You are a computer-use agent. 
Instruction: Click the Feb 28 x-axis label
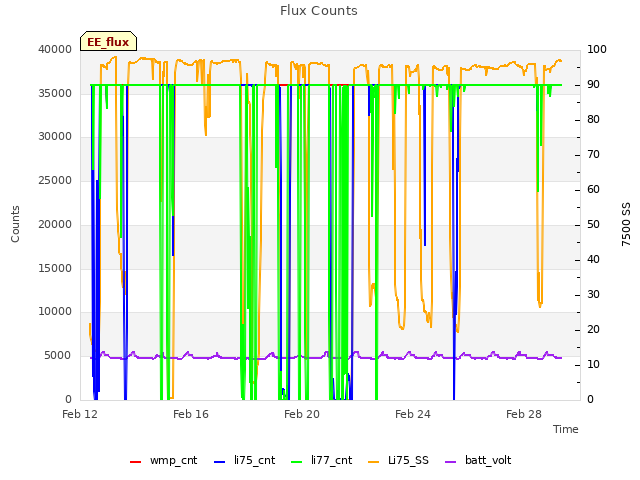524,414
